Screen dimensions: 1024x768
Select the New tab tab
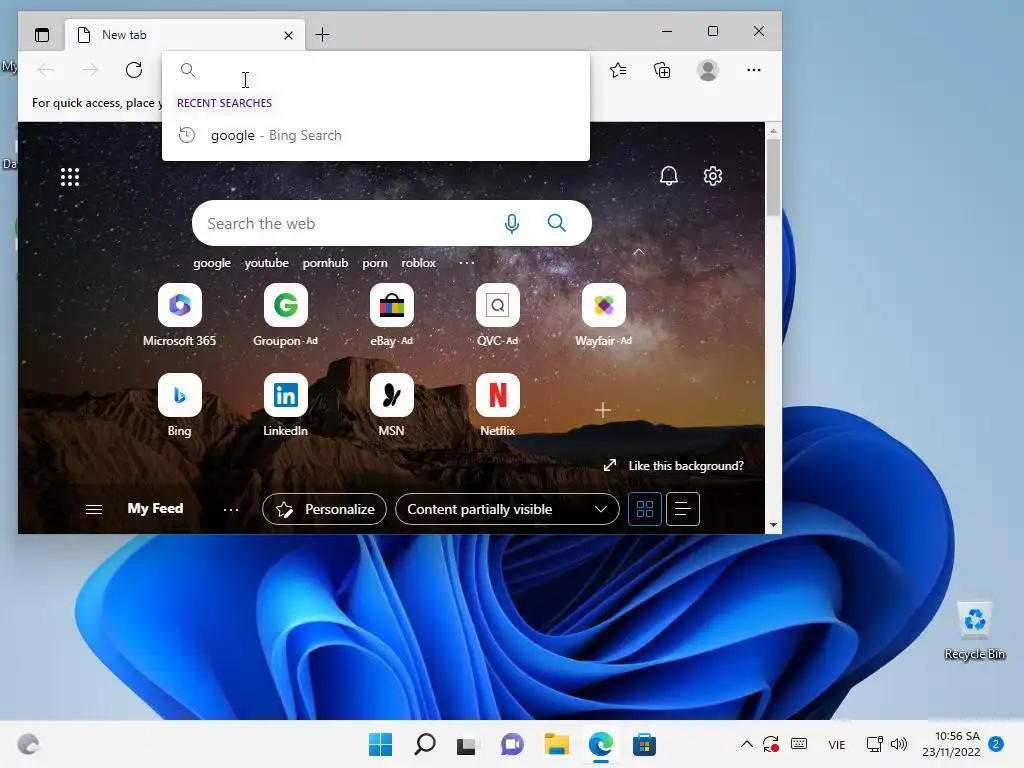185,35
